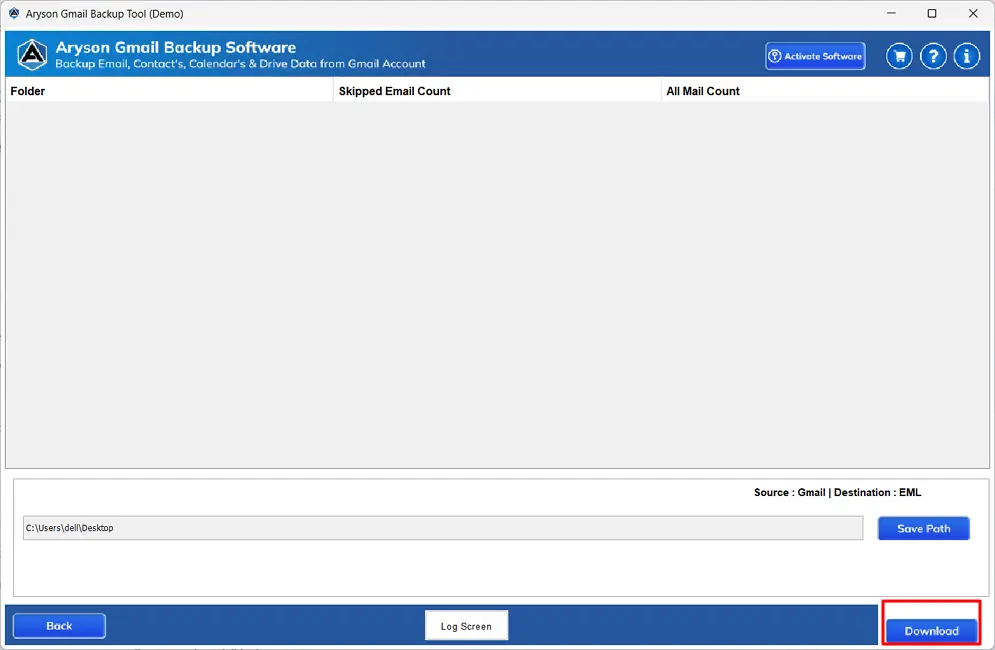995x650 pixels.
Task: Open the info about icon
Action: 966,56
